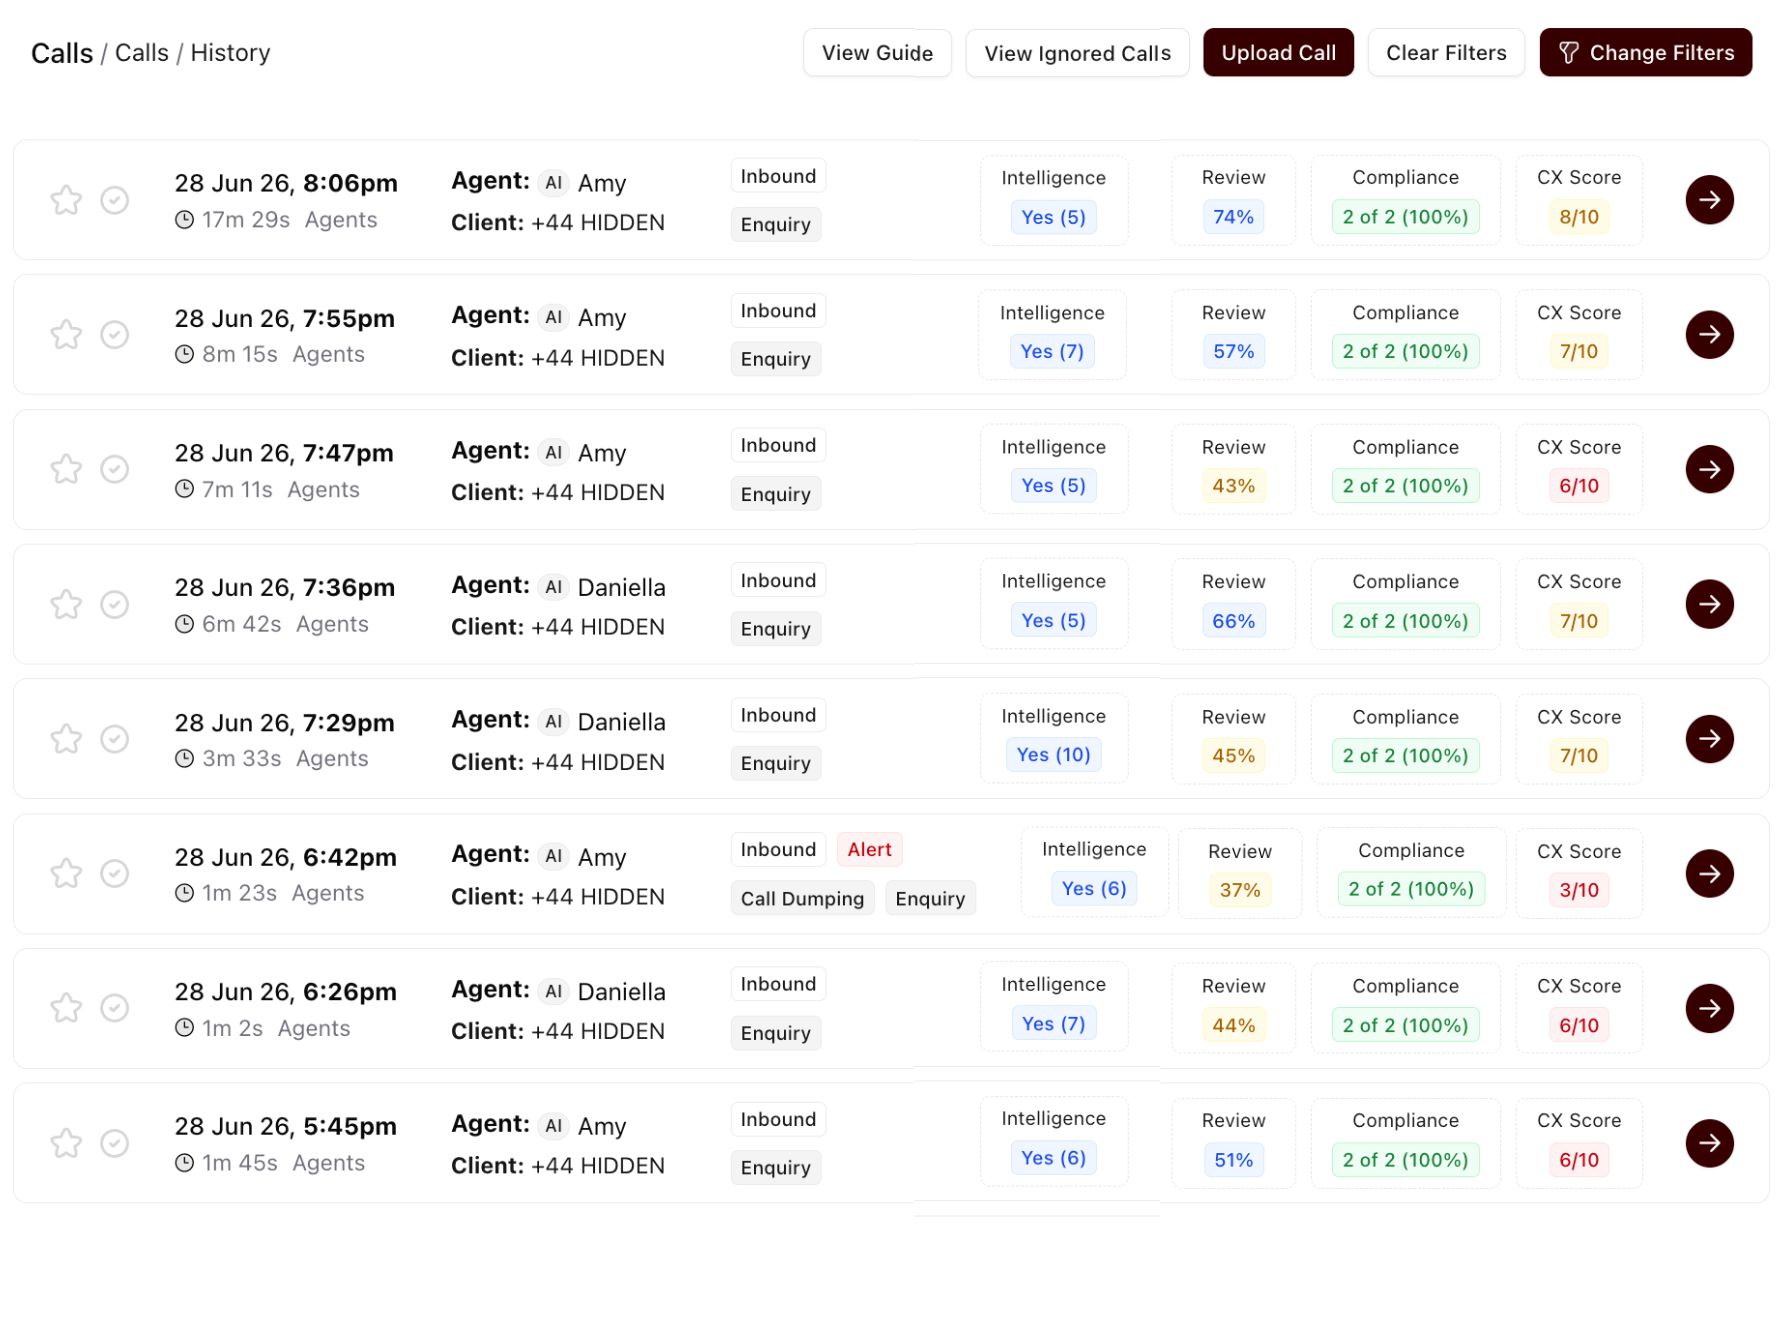Open the 5:45pm call details arrow
Viewport: 1782px width, 1338px height.
click(1709, 1143)
